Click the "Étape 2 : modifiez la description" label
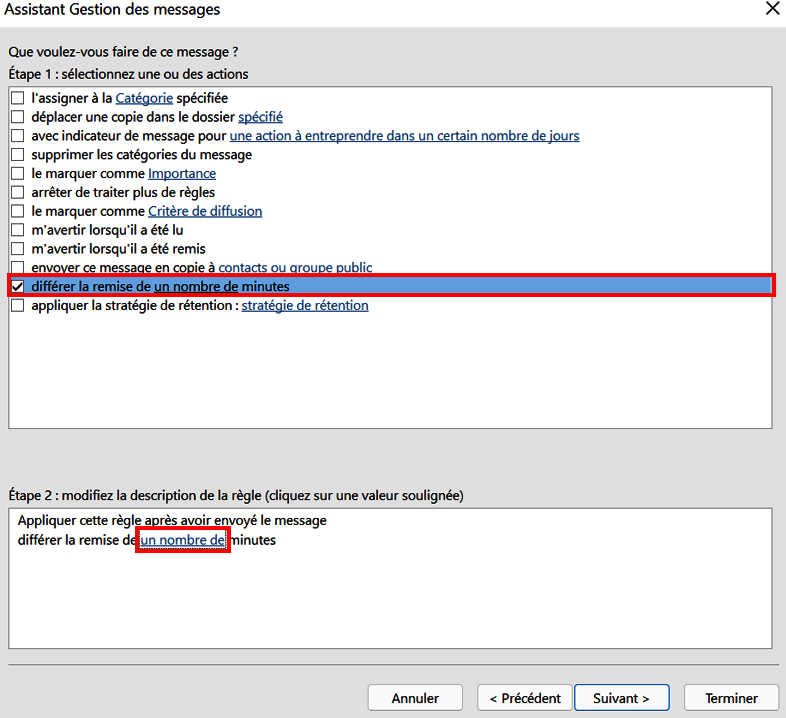This screenshot has height=718, width=786. point(236,495)
